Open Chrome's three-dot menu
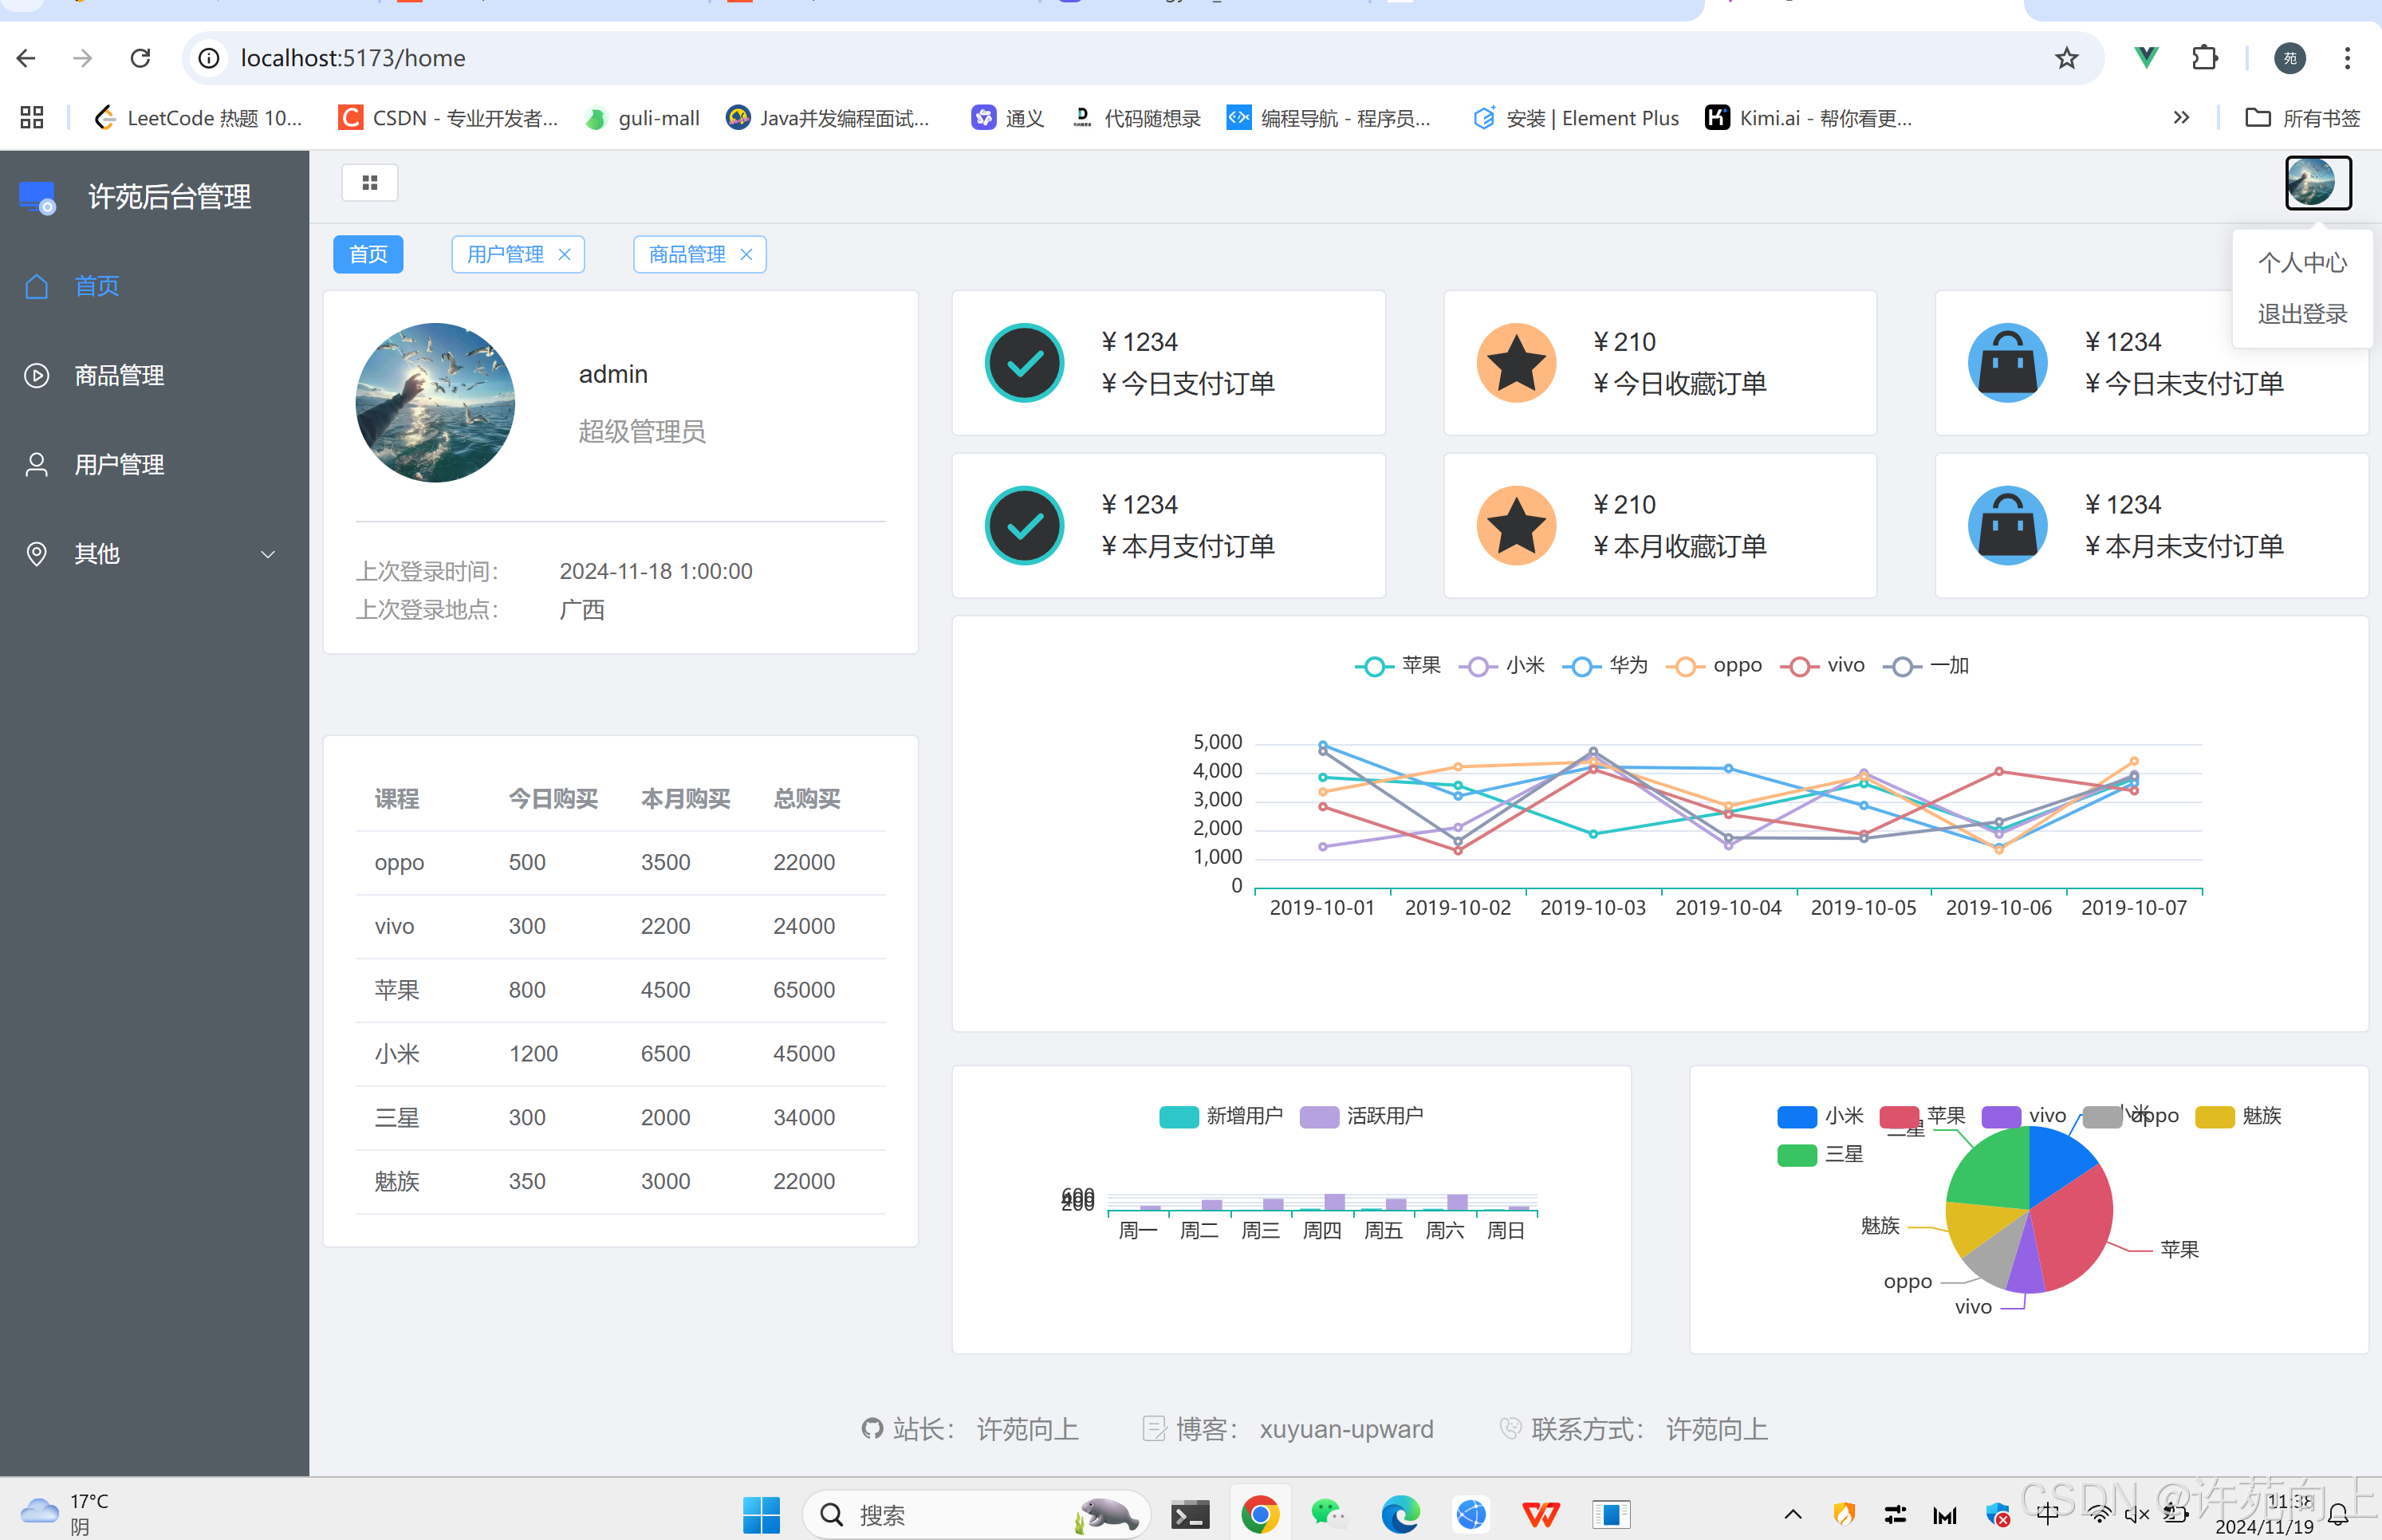Screen dimensions: 2382x1540 click(x=2347, y=58)
